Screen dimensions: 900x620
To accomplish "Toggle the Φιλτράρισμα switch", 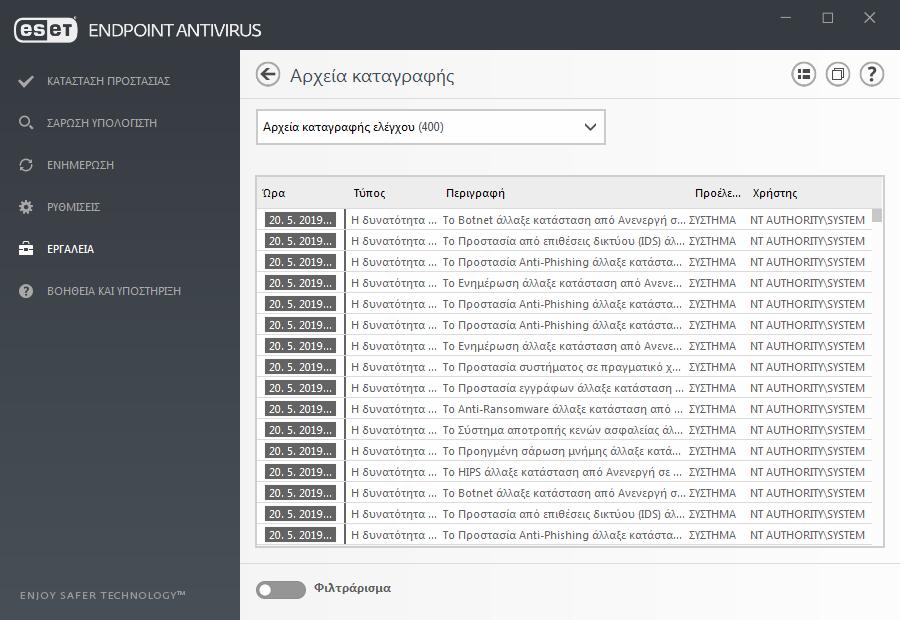I will pyautogui.click(x=281, y=590).
